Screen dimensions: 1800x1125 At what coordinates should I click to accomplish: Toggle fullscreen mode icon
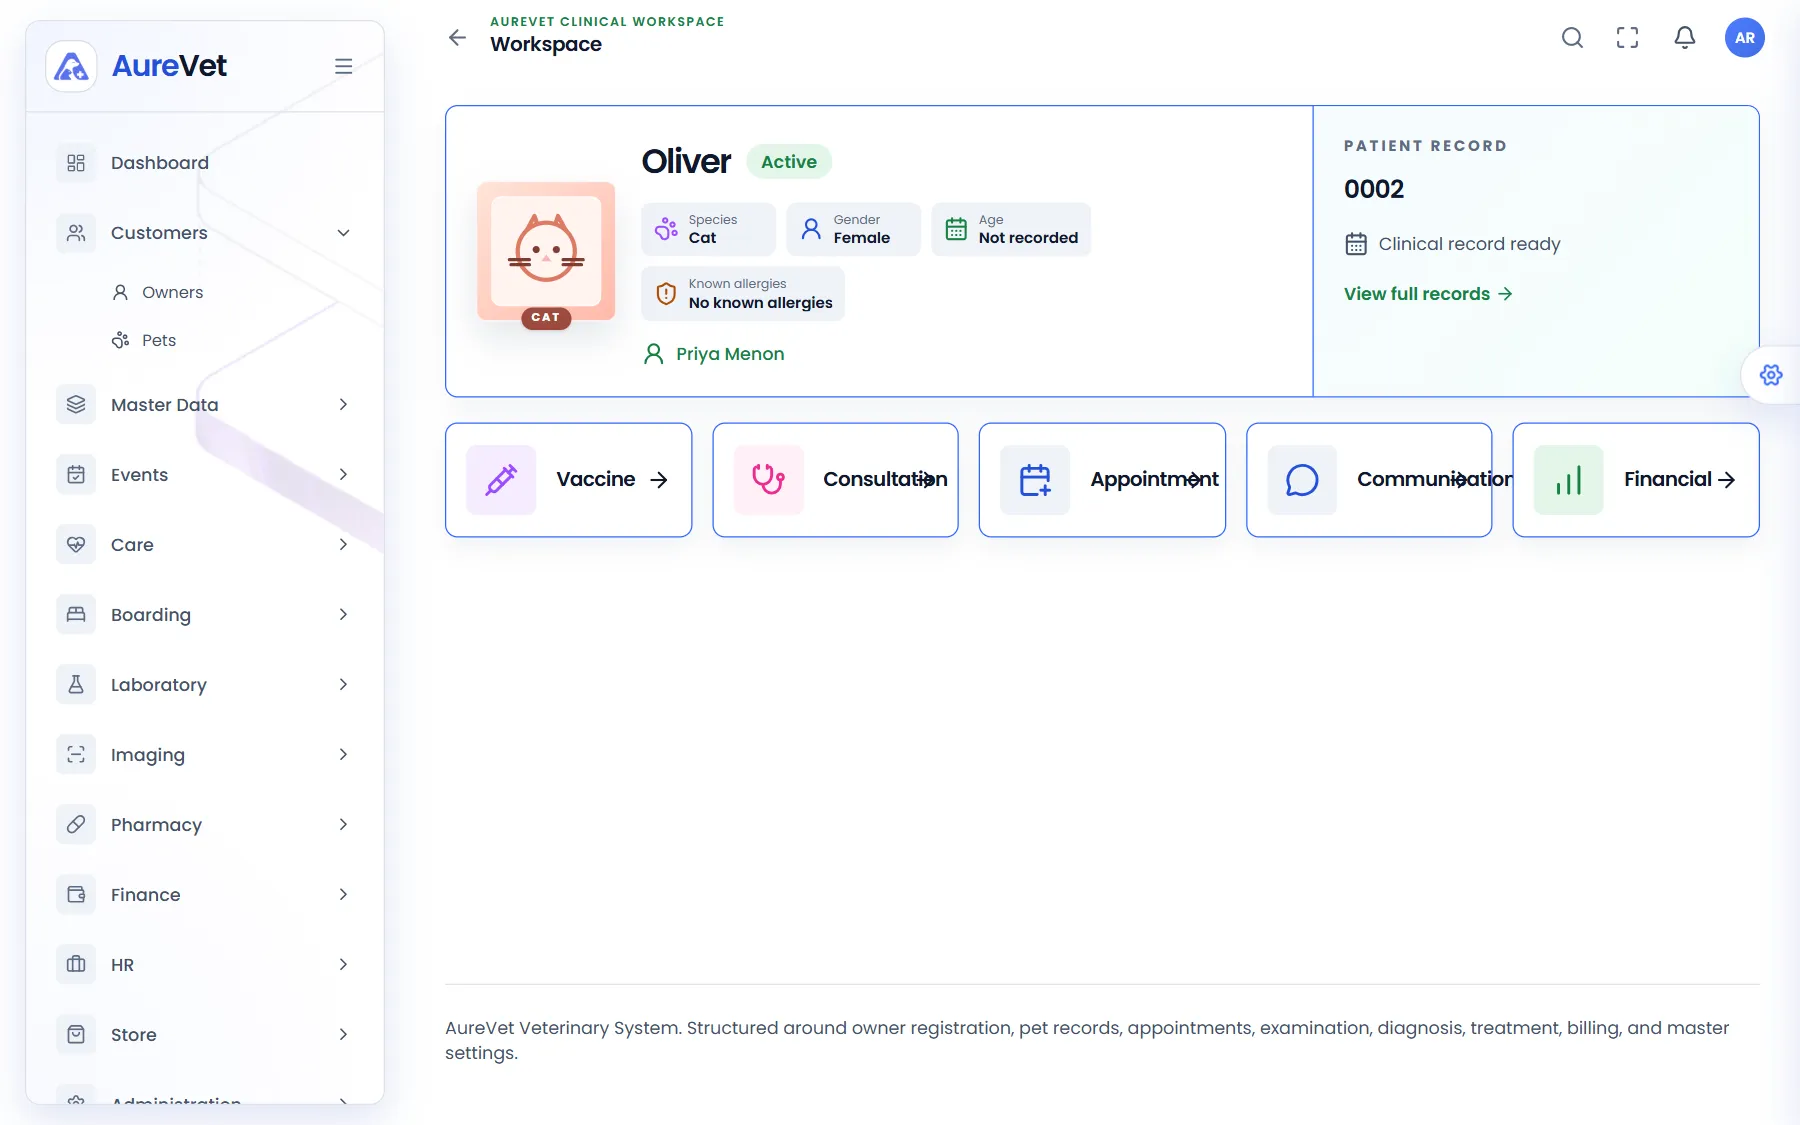click(x=1628, y=38)
